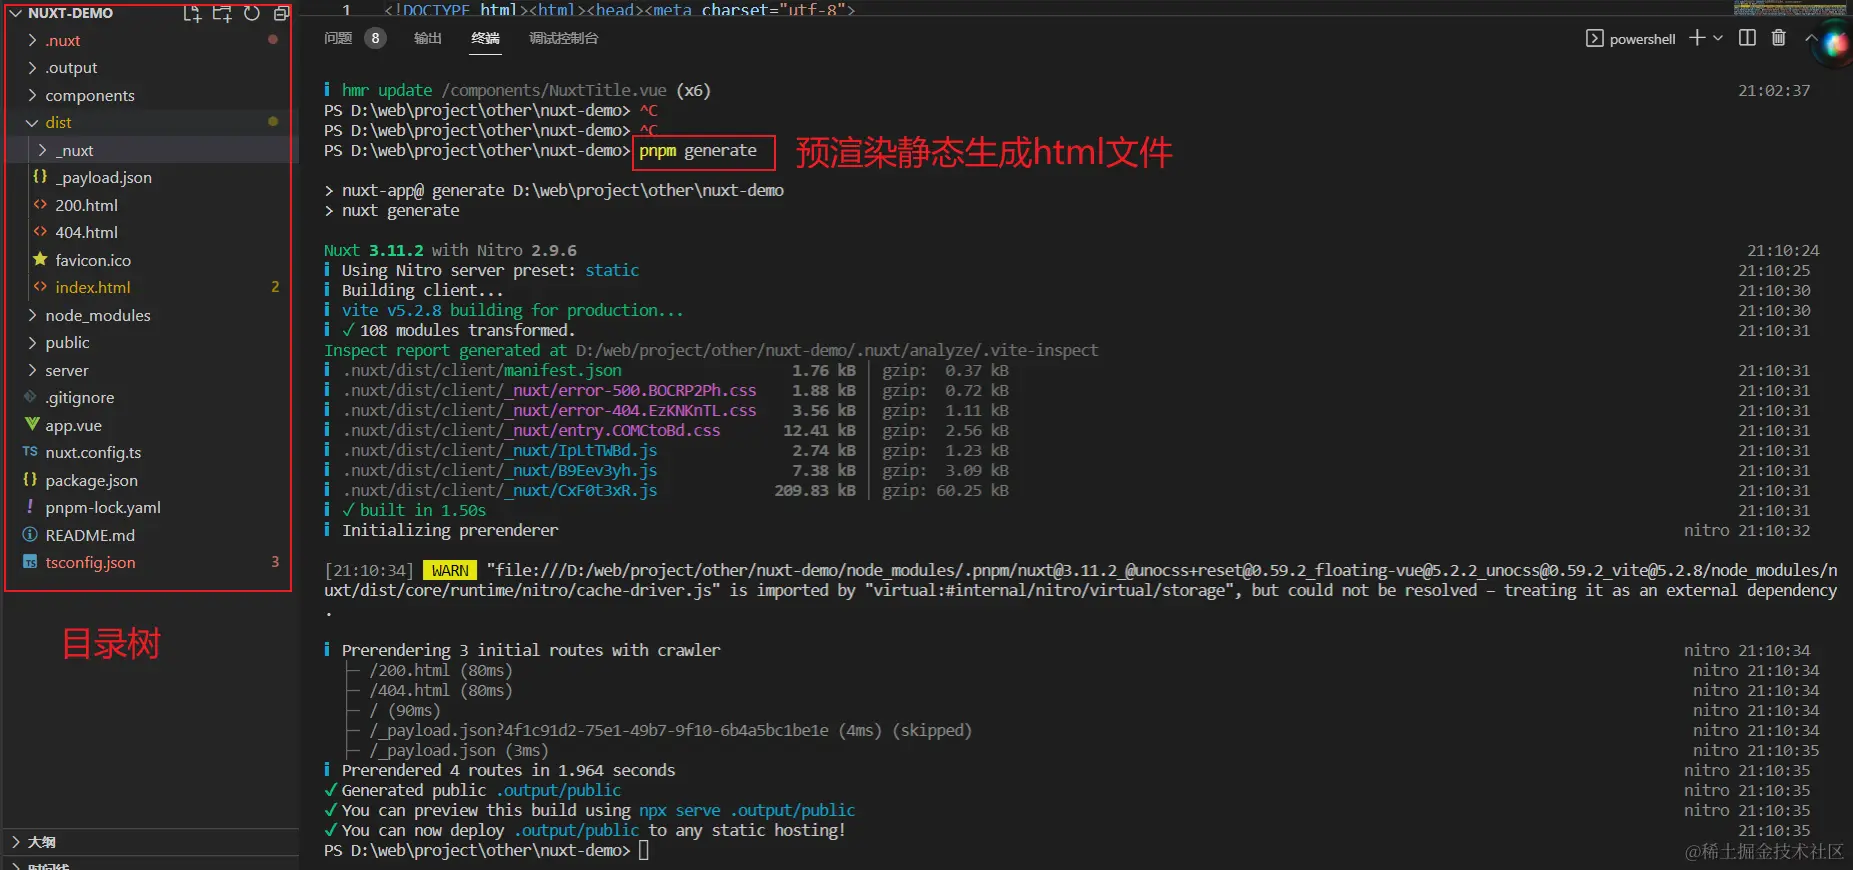Click the 'pnpm generate' command text
This screenshot has height=870, width=1853.
[698, 150]
